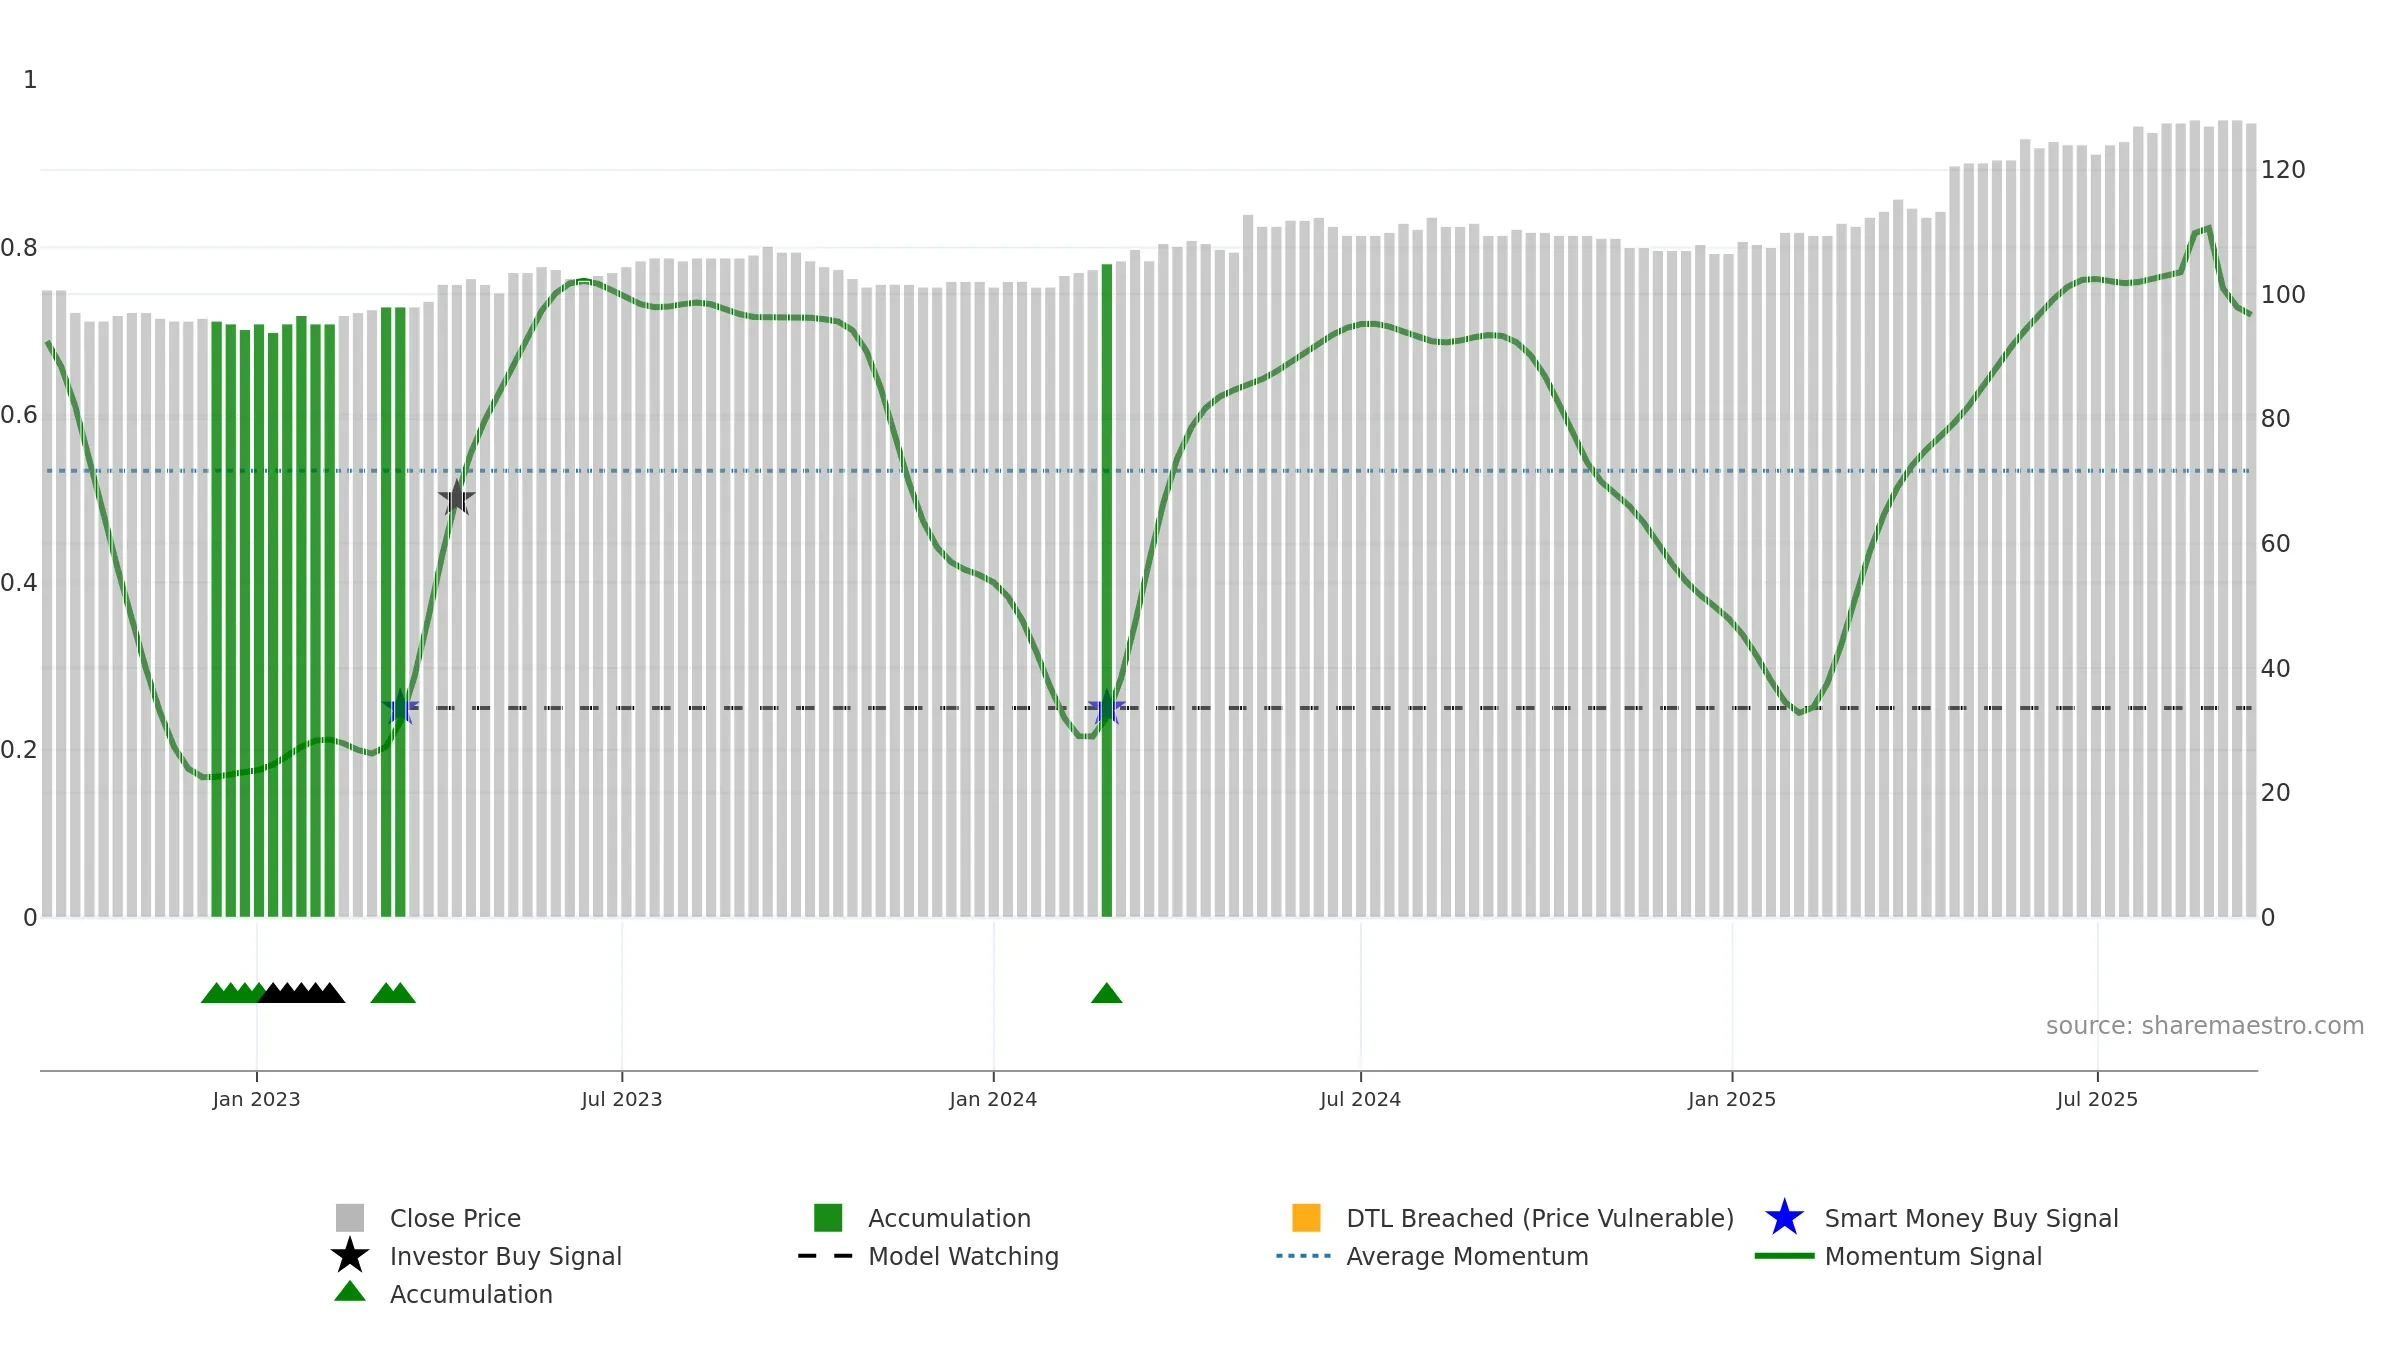Open the sharemaestro.com source link
The height and width of the screenshot is (1350, 2400).
pyautogui.click(x=2204, y=1026)
